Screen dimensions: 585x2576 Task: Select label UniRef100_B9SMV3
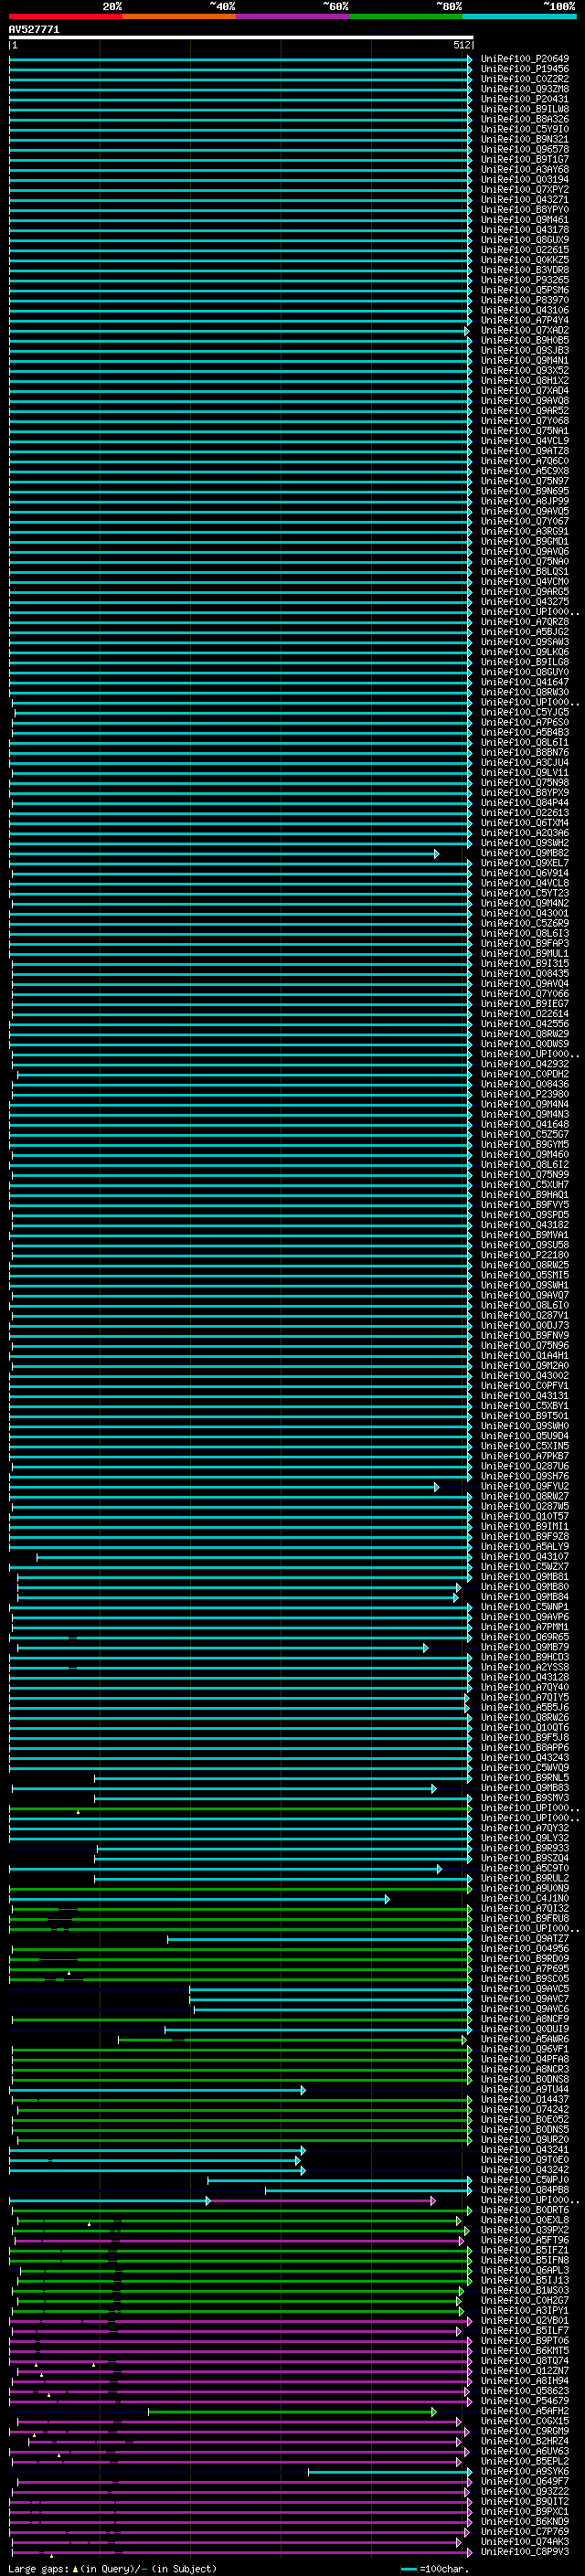pyautogui.click(x=525, y=1798)
